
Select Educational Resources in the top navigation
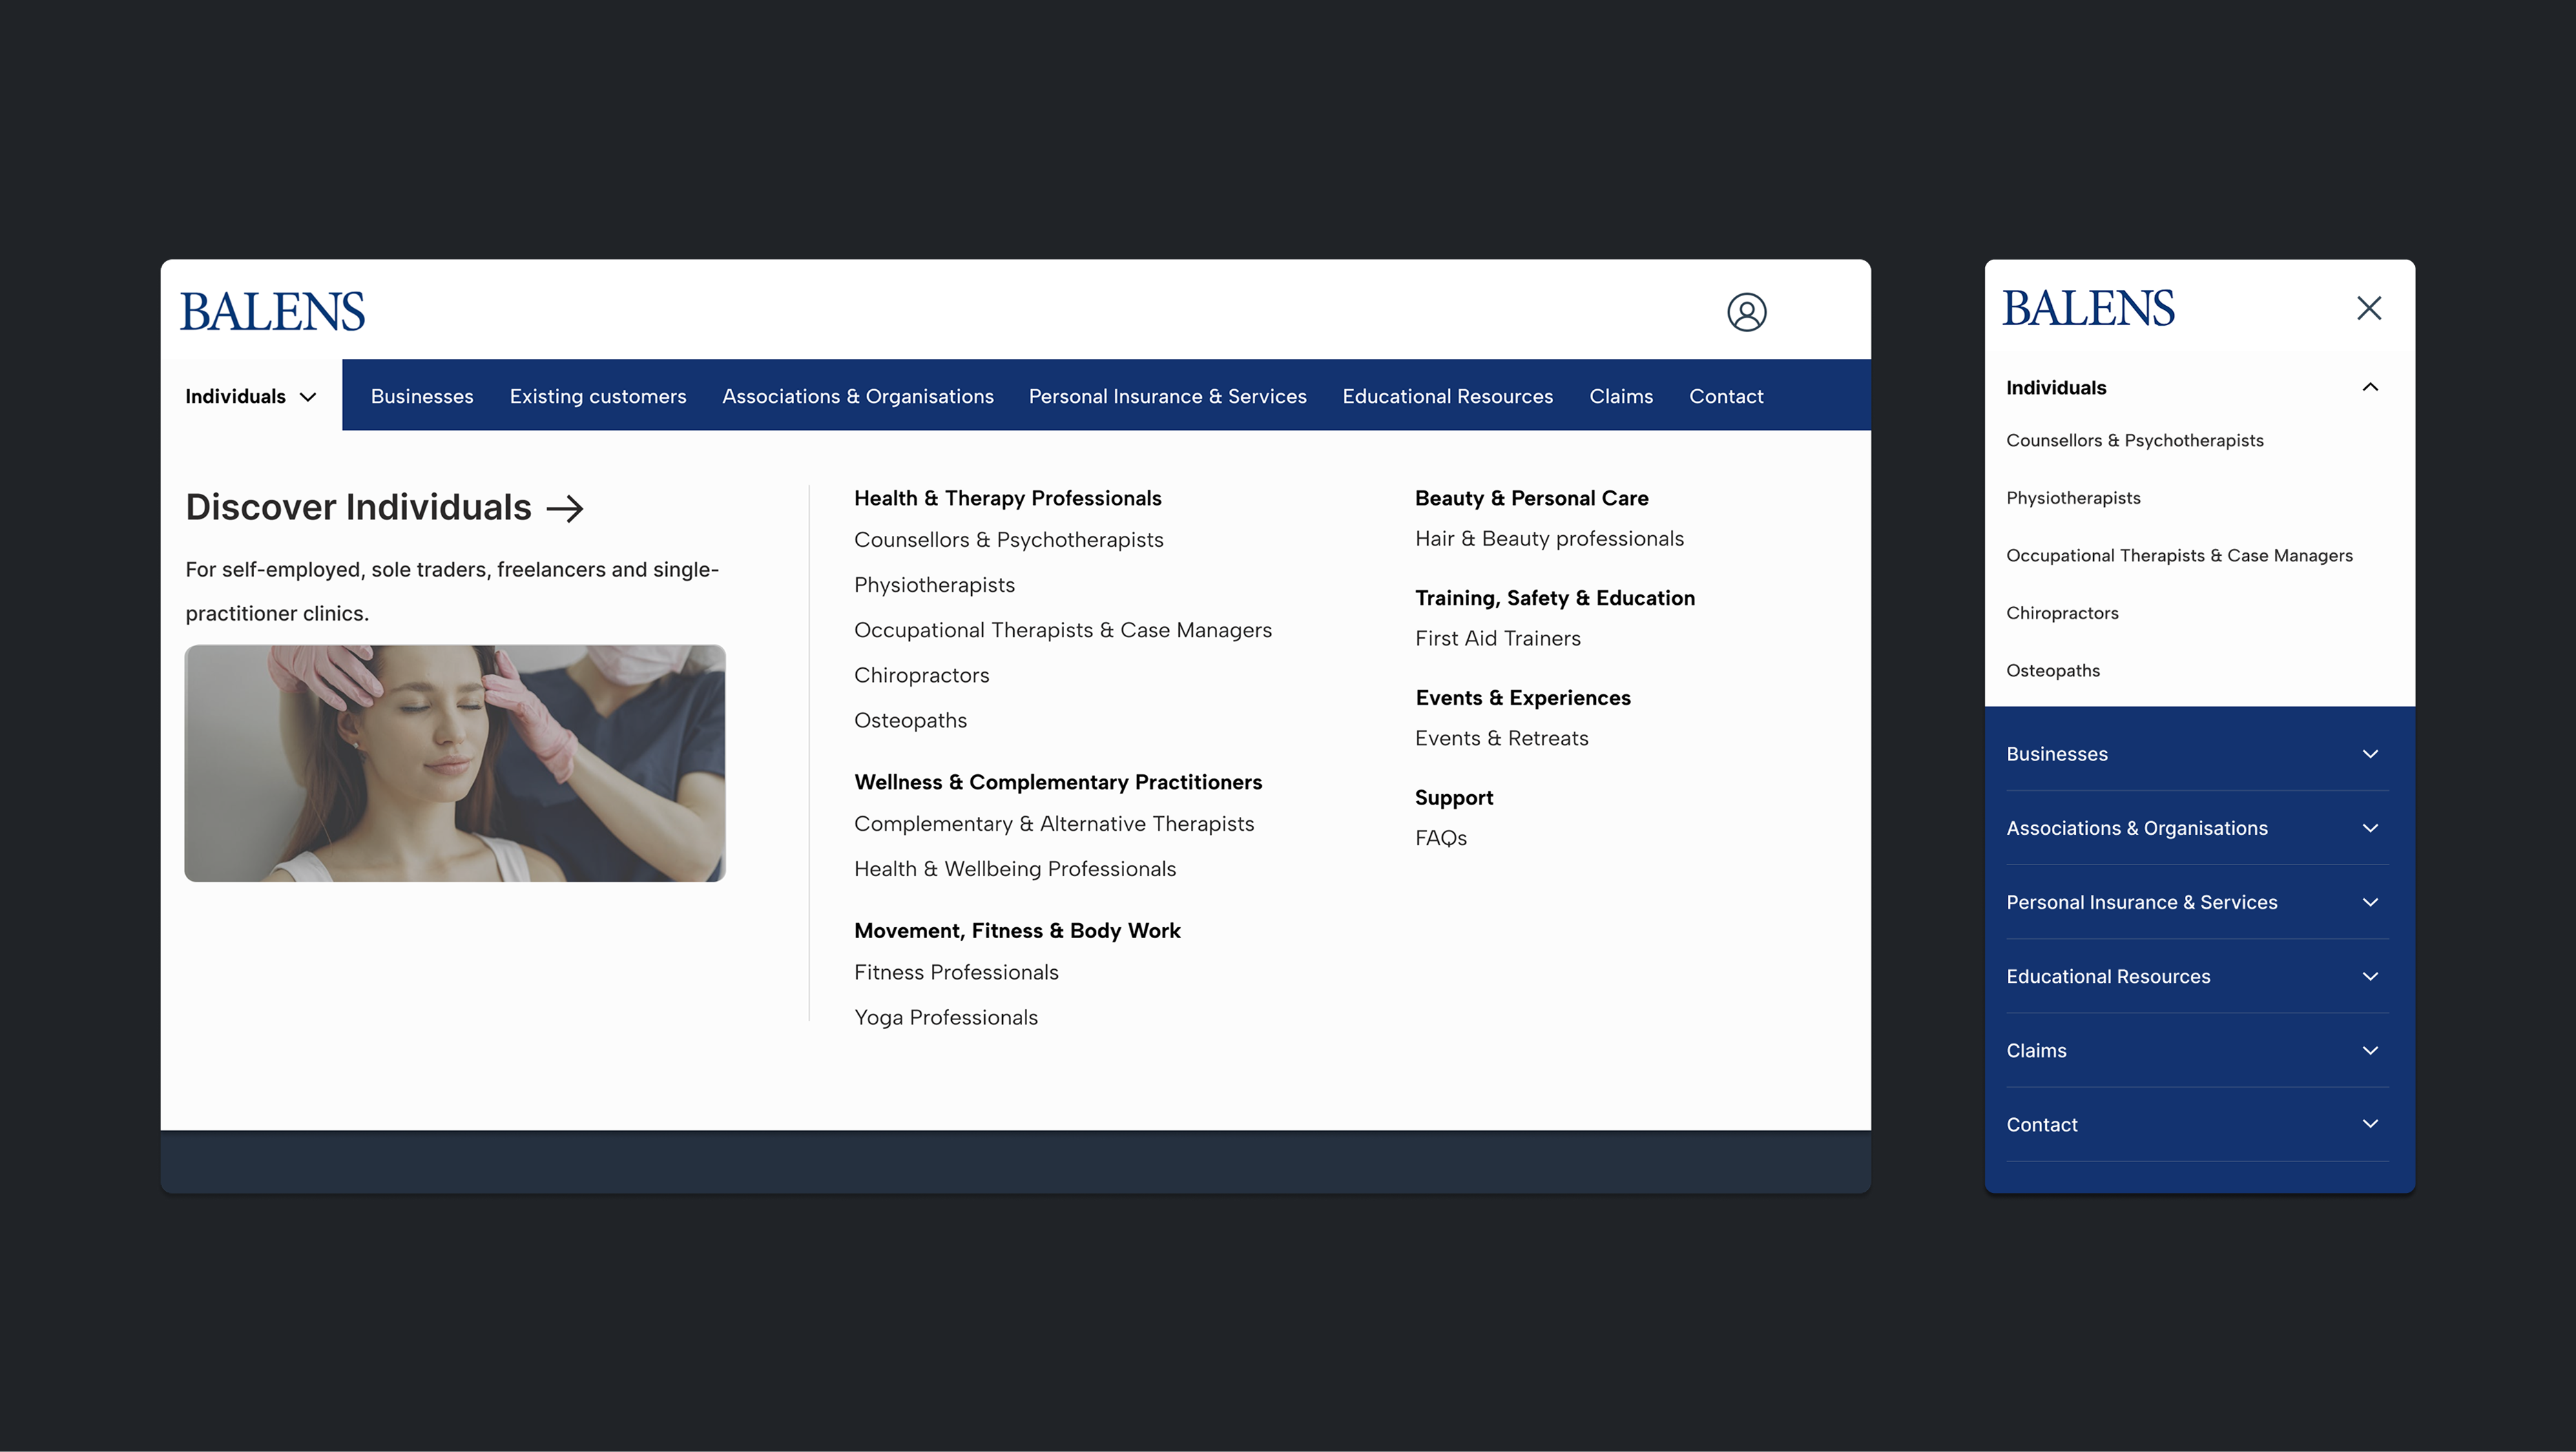click(1447, 396)
